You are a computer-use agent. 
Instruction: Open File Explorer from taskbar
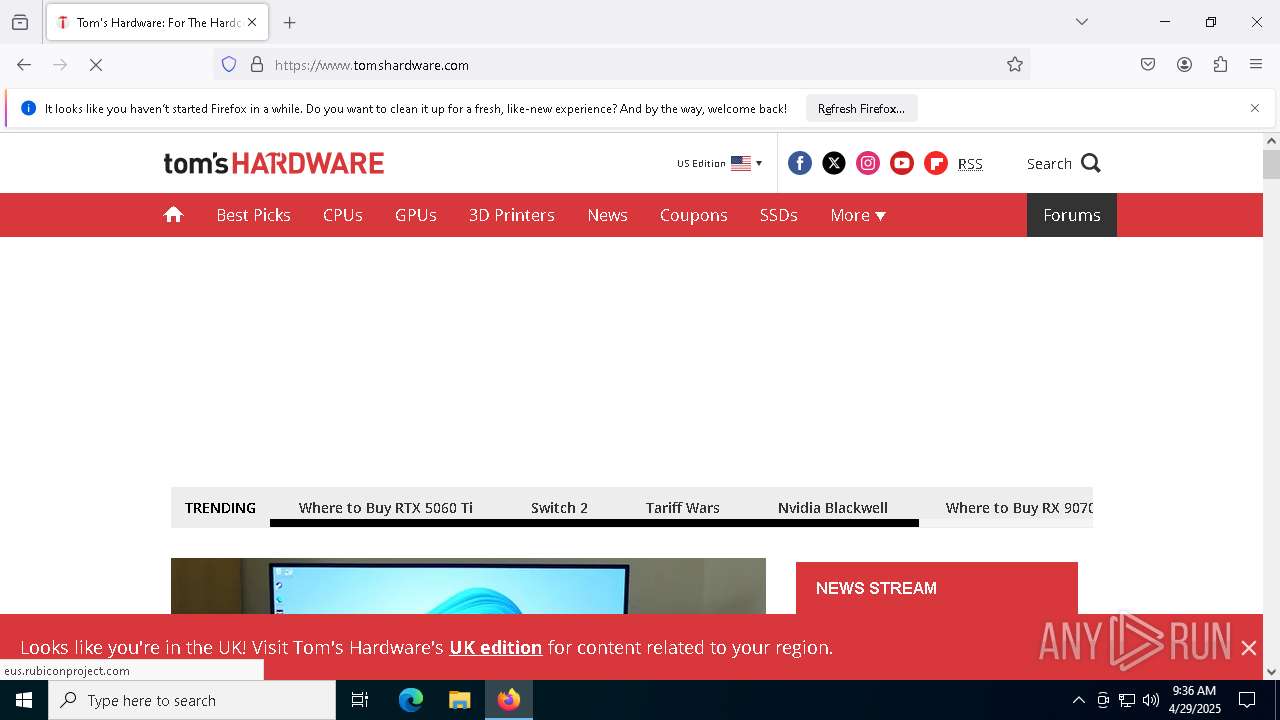[459, 700]
